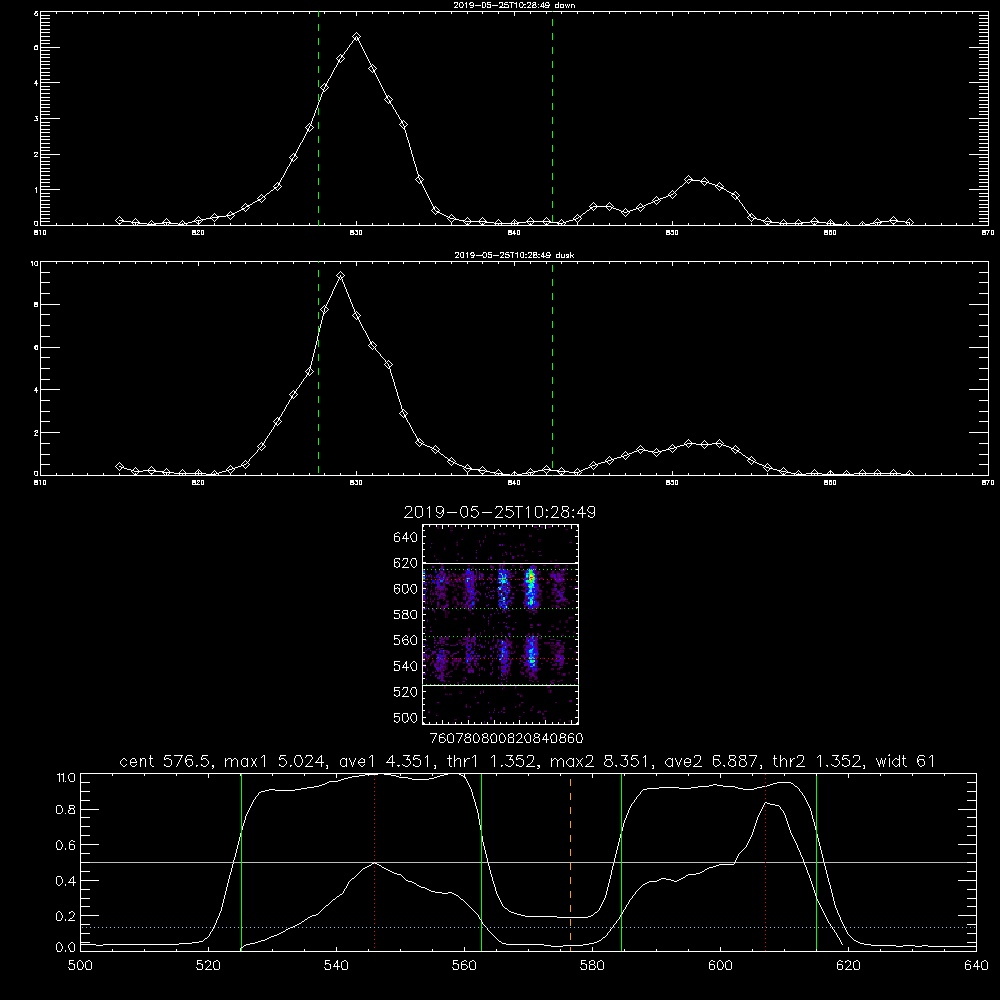Click the solid green line near 563
Screen dimensions: 1000x1000
point(482,861)
